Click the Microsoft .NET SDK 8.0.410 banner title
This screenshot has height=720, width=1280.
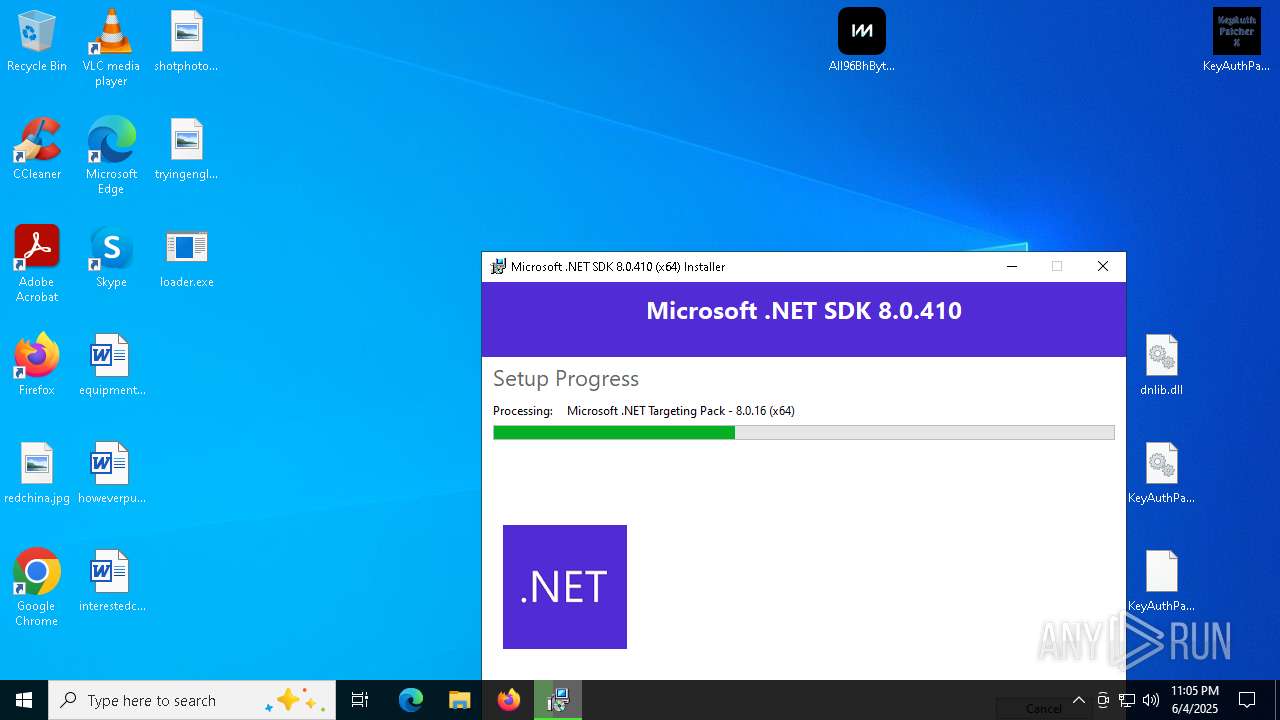click(804, 311)
